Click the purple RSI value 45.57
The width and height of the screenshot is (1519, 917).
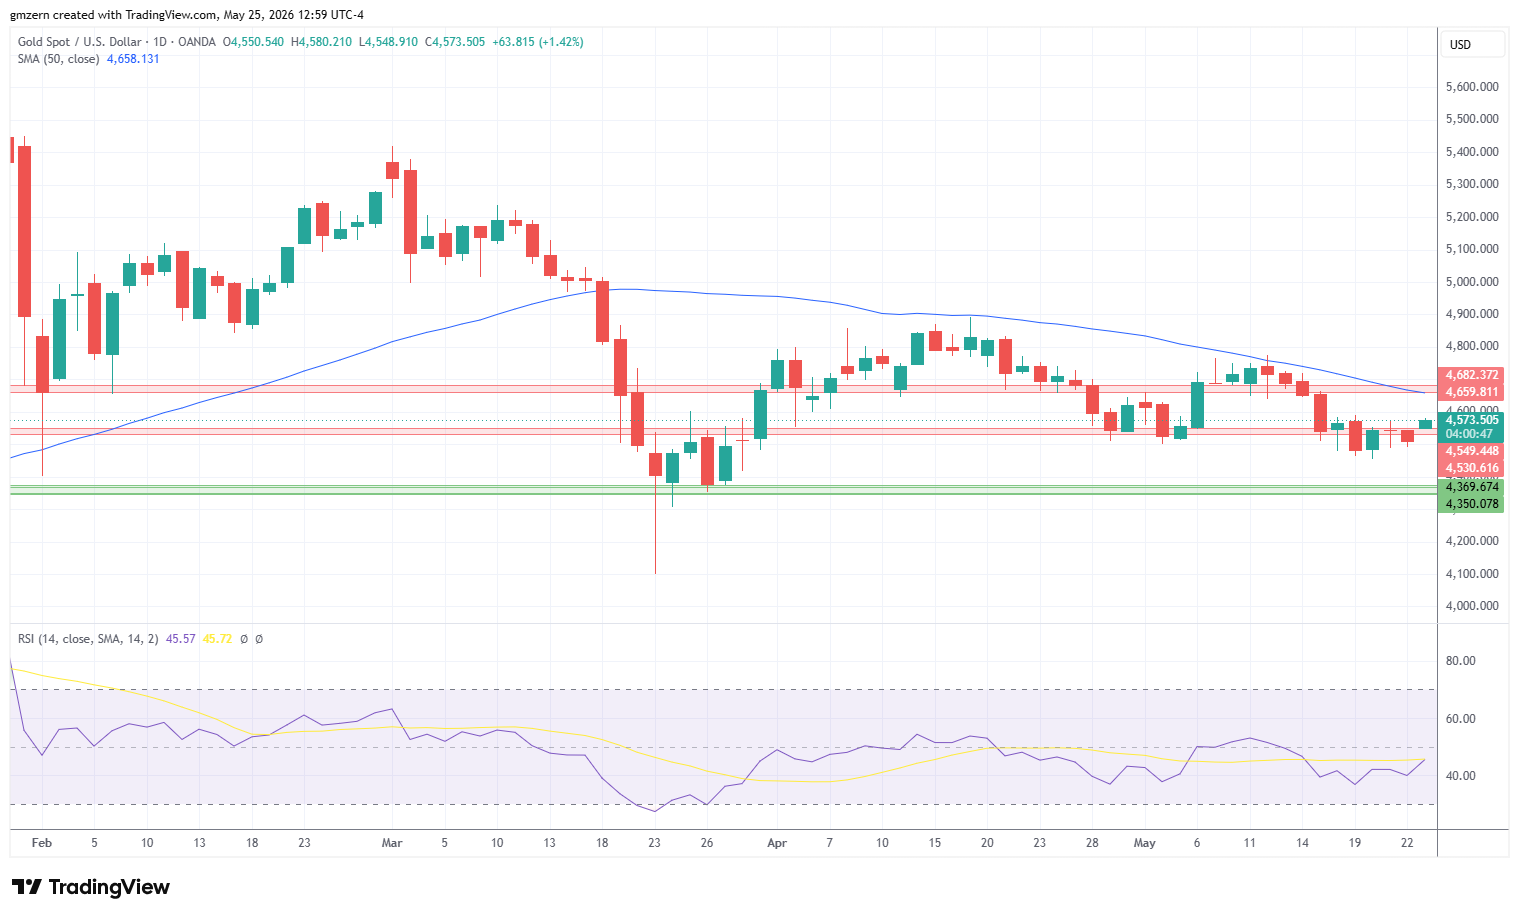(x=180, y=639)
